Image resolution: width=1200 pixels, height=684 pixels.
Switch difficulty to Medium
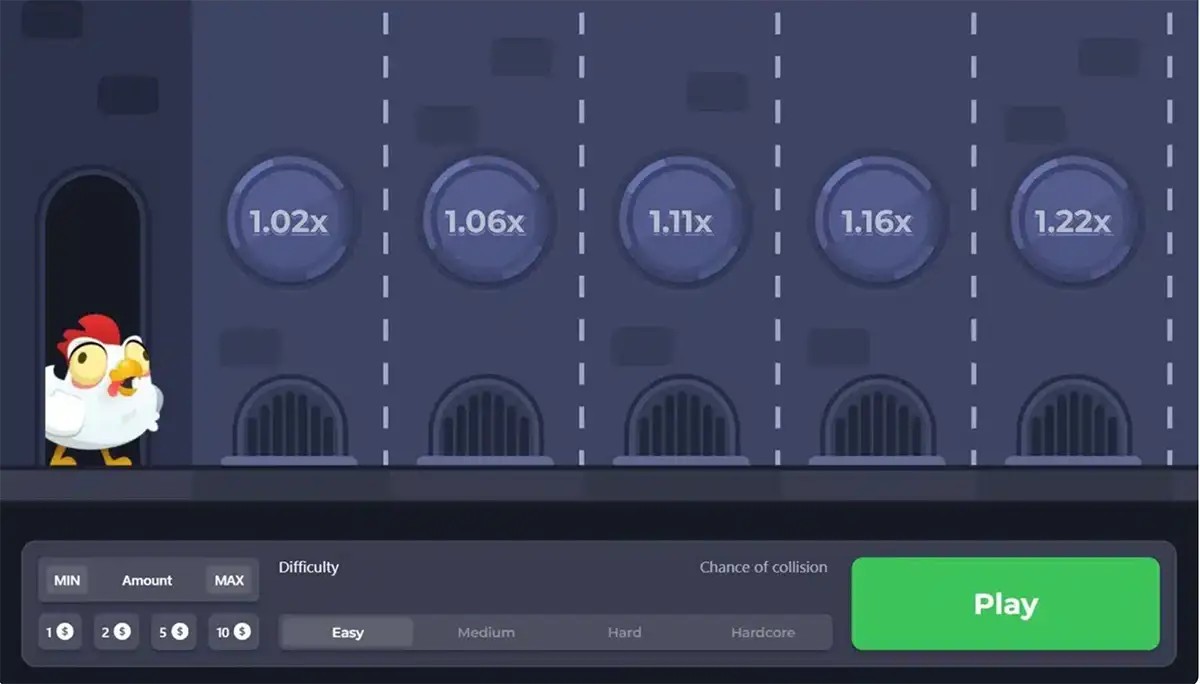click(x=486, y=632)
